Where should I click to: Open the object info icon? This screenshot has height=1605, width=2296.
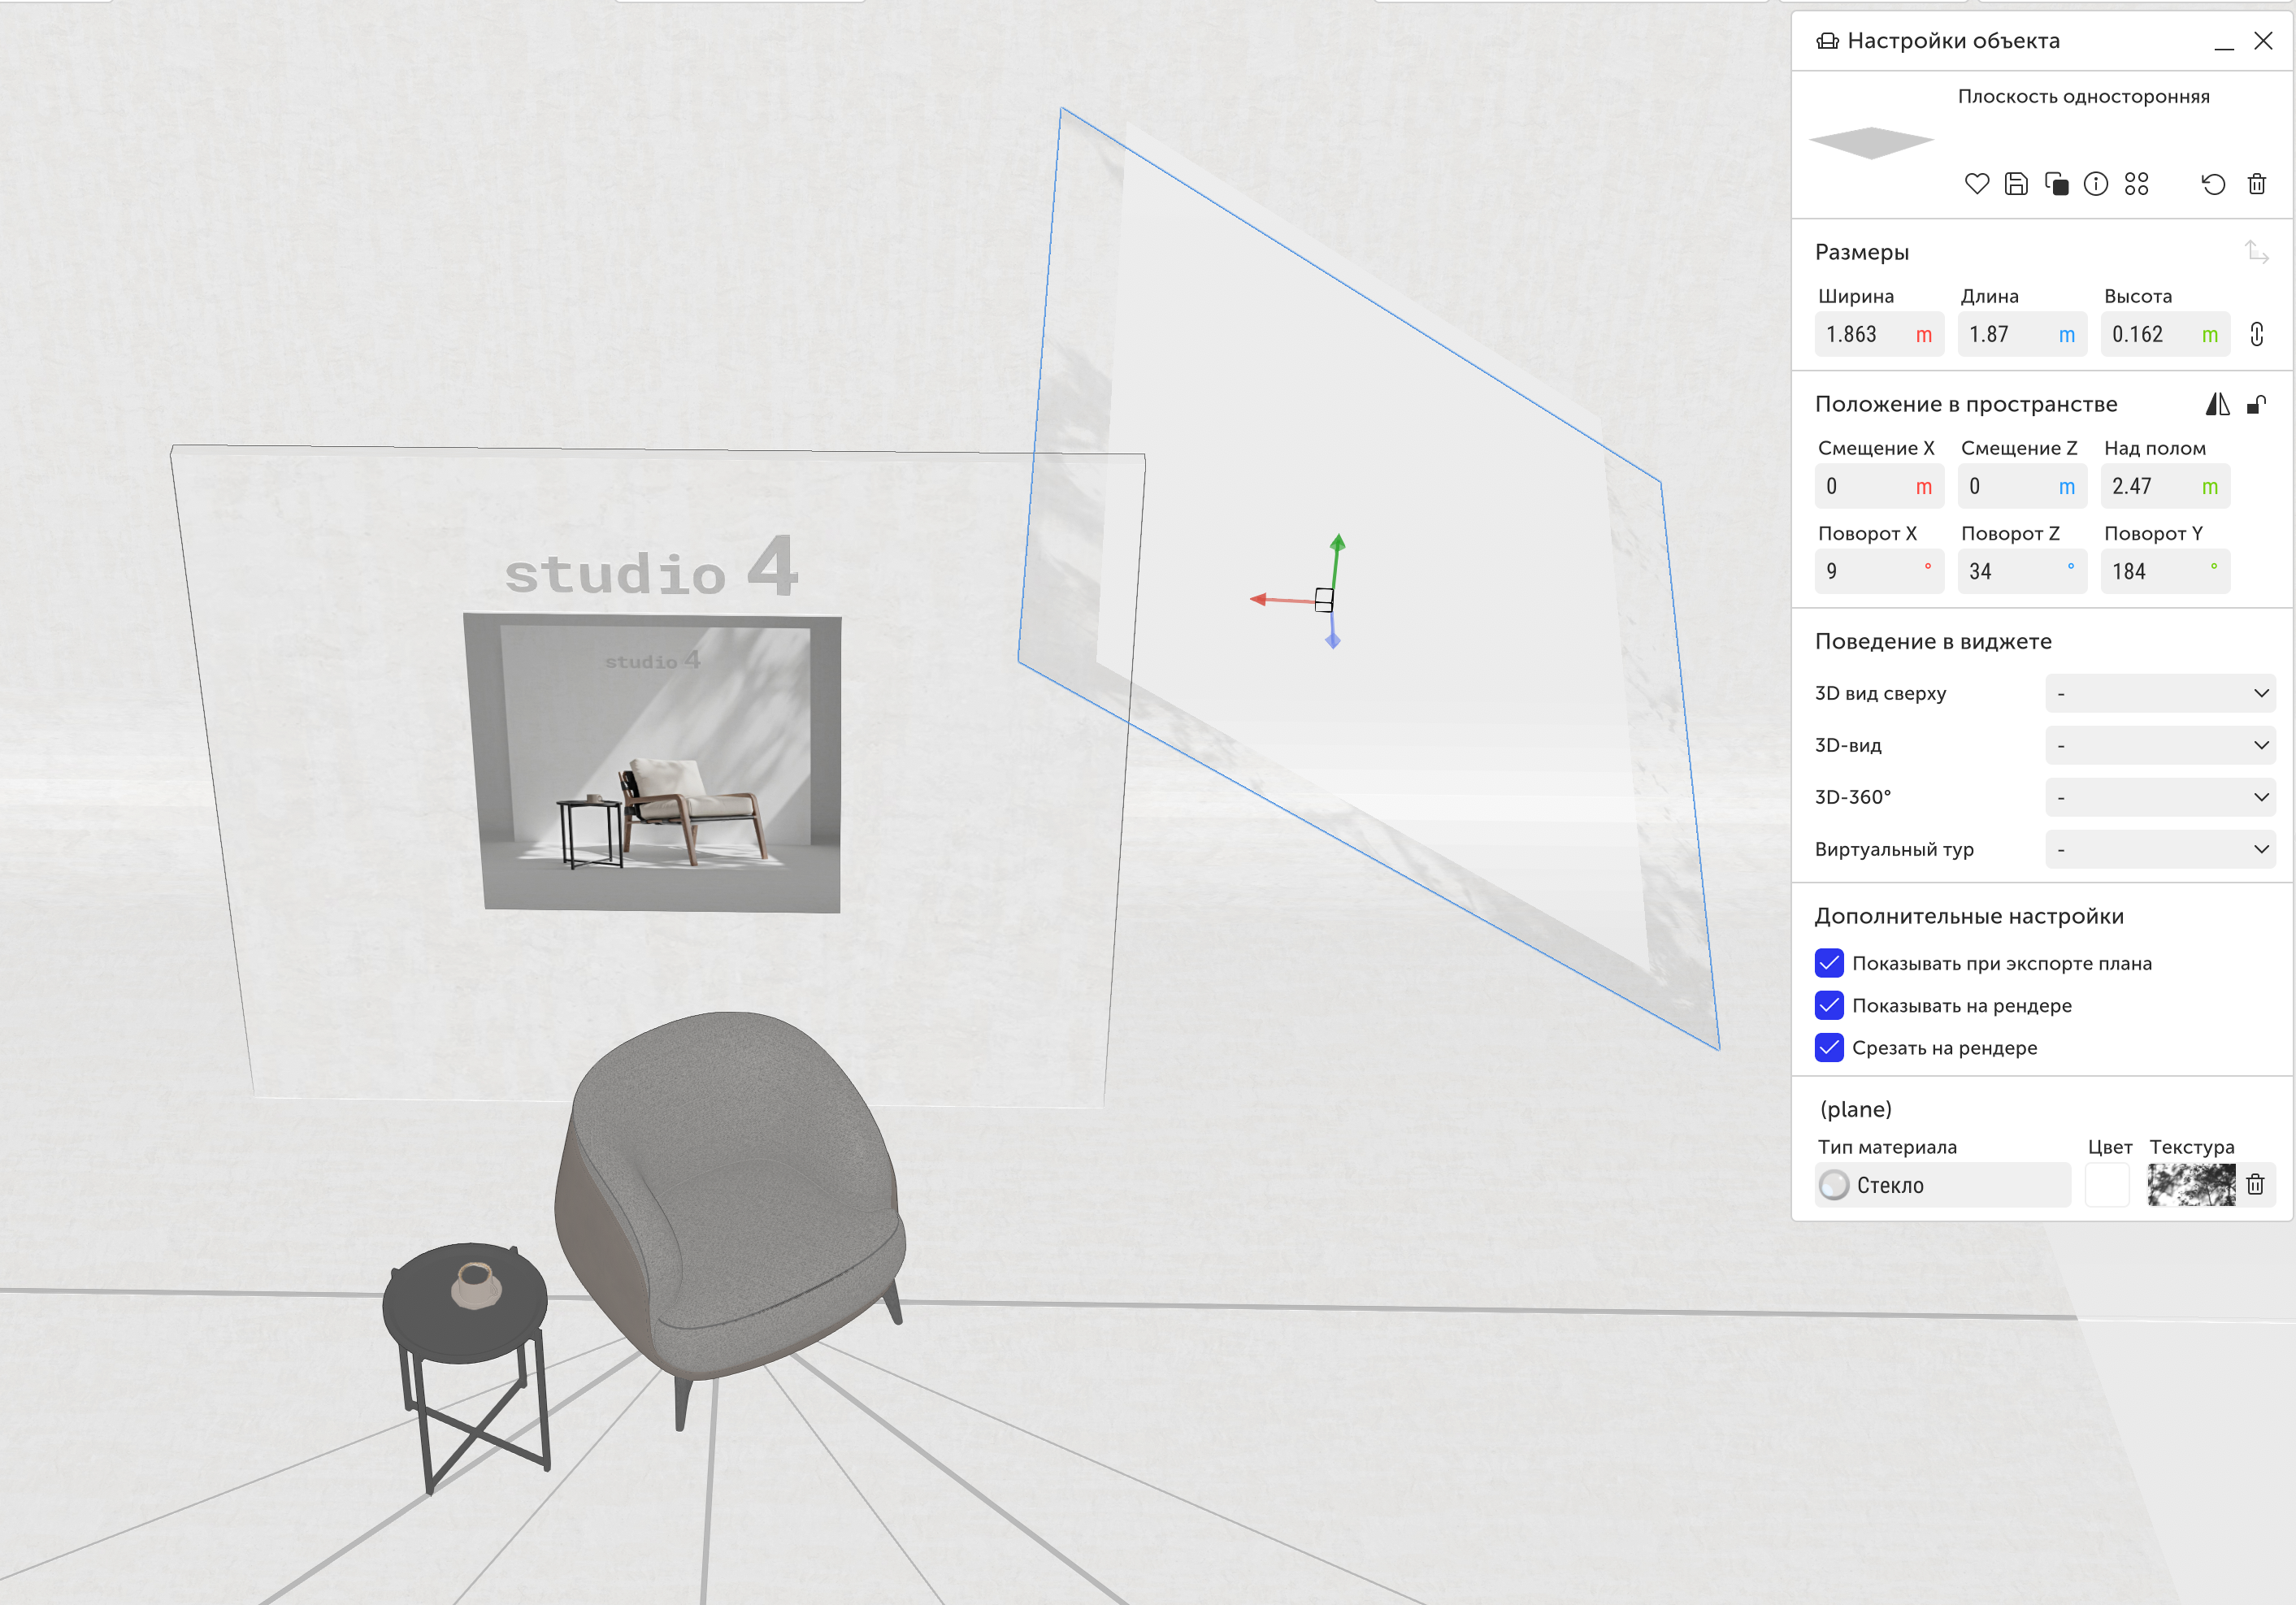point(2096,184)
